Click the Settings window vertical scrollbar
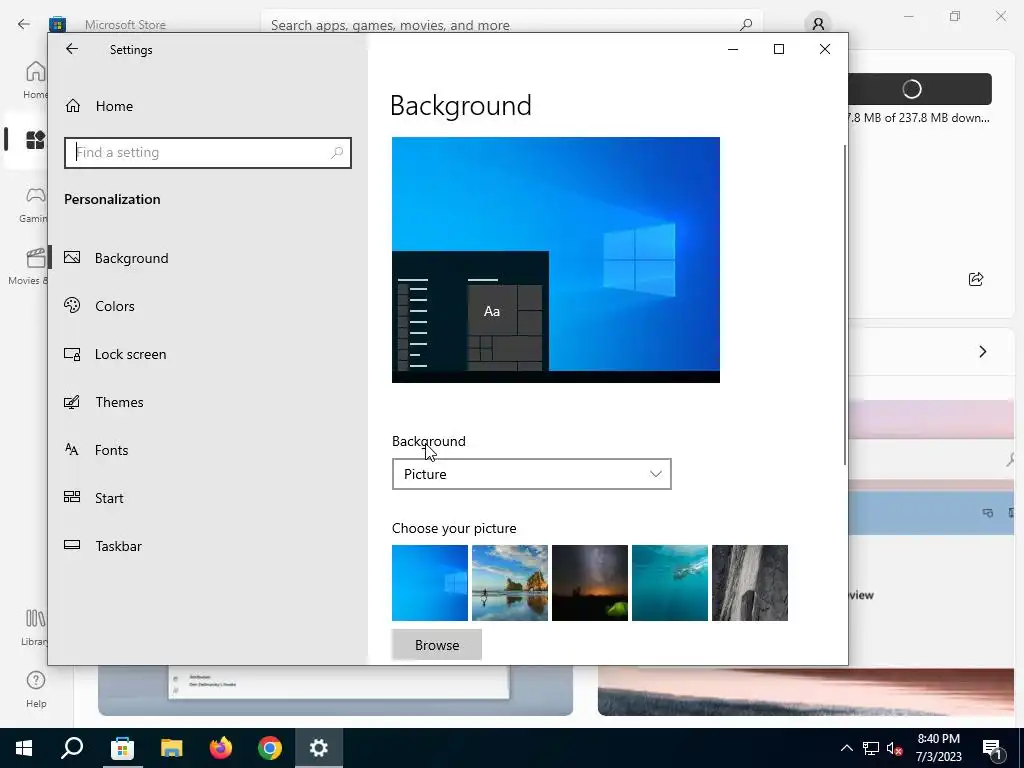The height and width of the screenshot is (768, 1024). pos(844,304)
